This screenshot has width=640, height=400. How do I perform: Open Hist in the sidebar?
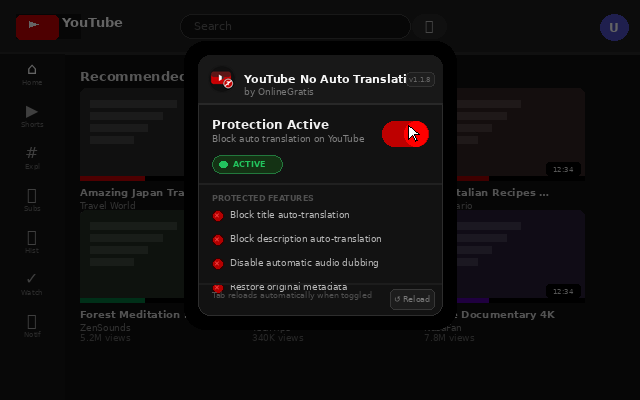[x=32, y=243]
